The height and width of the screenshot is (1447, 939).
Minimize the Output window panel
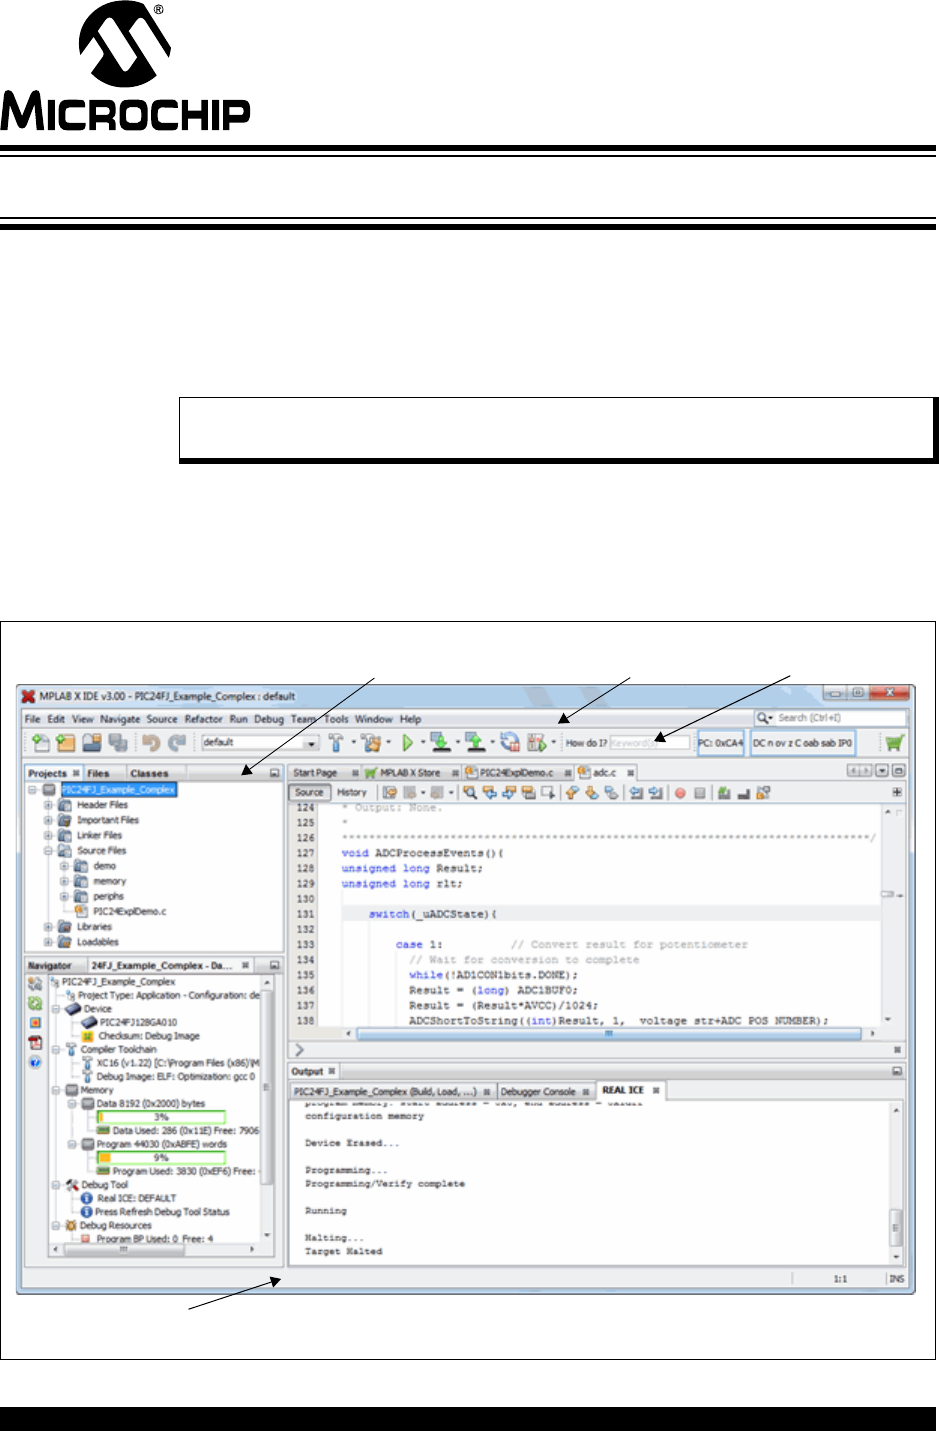pos(897,1072)
